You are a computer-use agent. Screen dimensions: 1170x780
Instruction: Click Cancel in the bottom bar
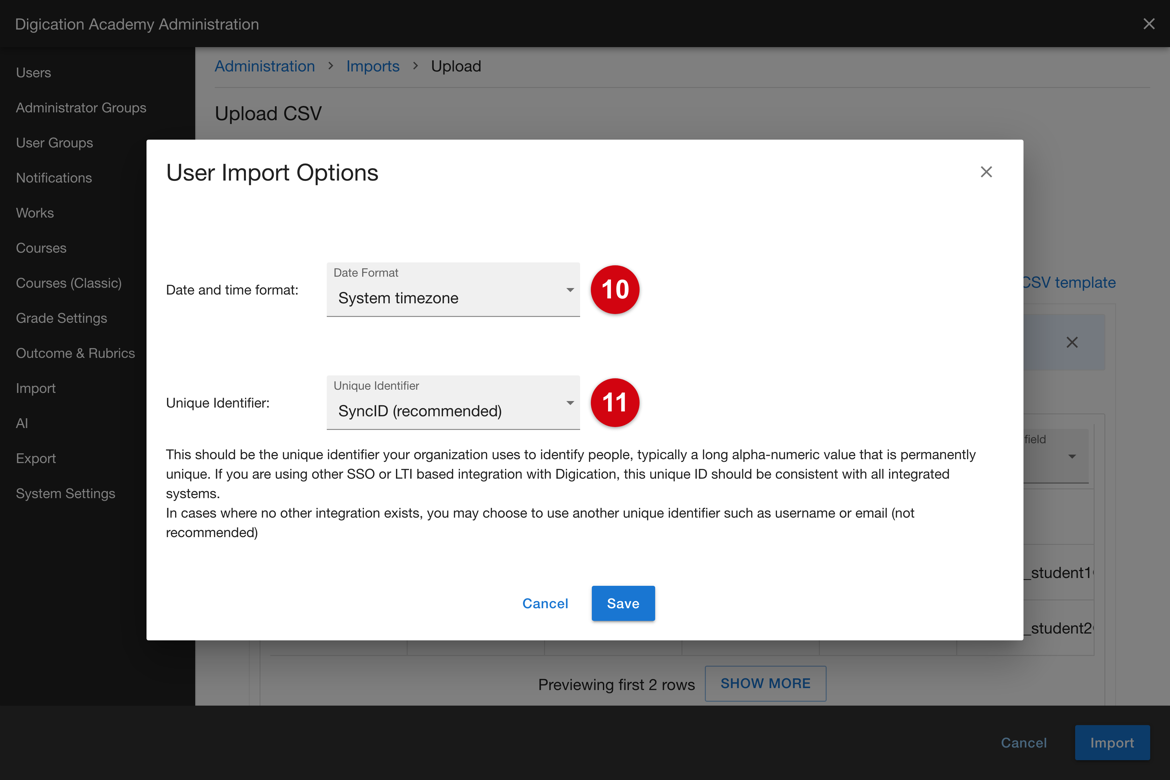pos(1024,743)
